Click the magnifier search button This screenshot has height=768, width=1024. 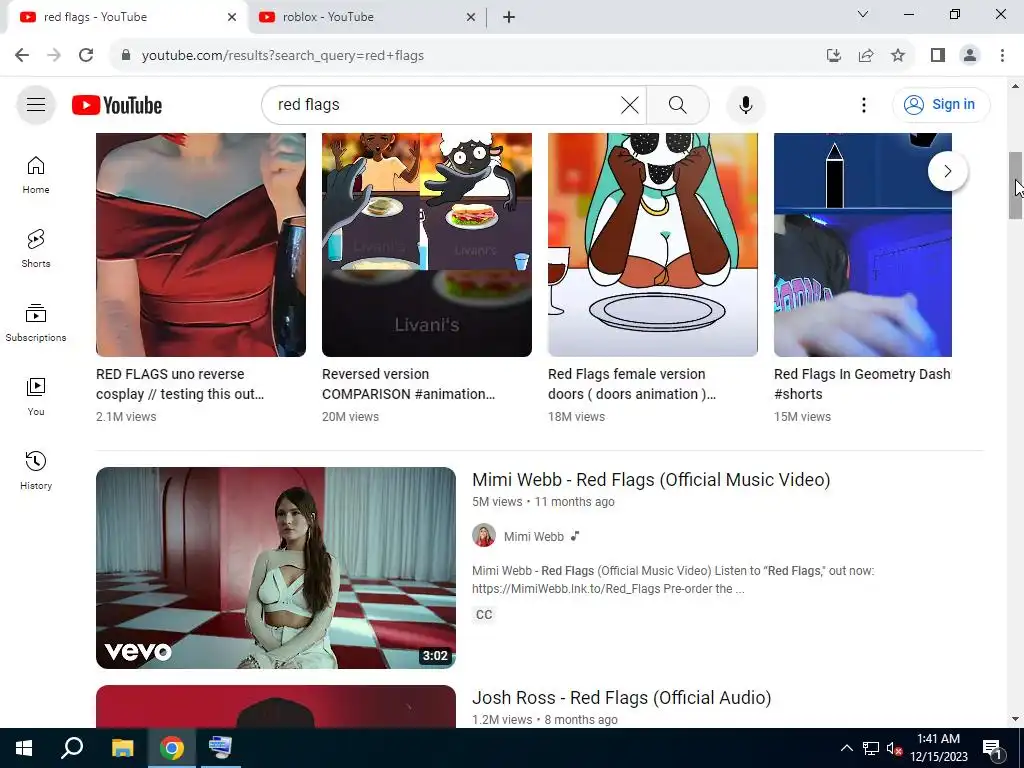[x=678, y=104]
